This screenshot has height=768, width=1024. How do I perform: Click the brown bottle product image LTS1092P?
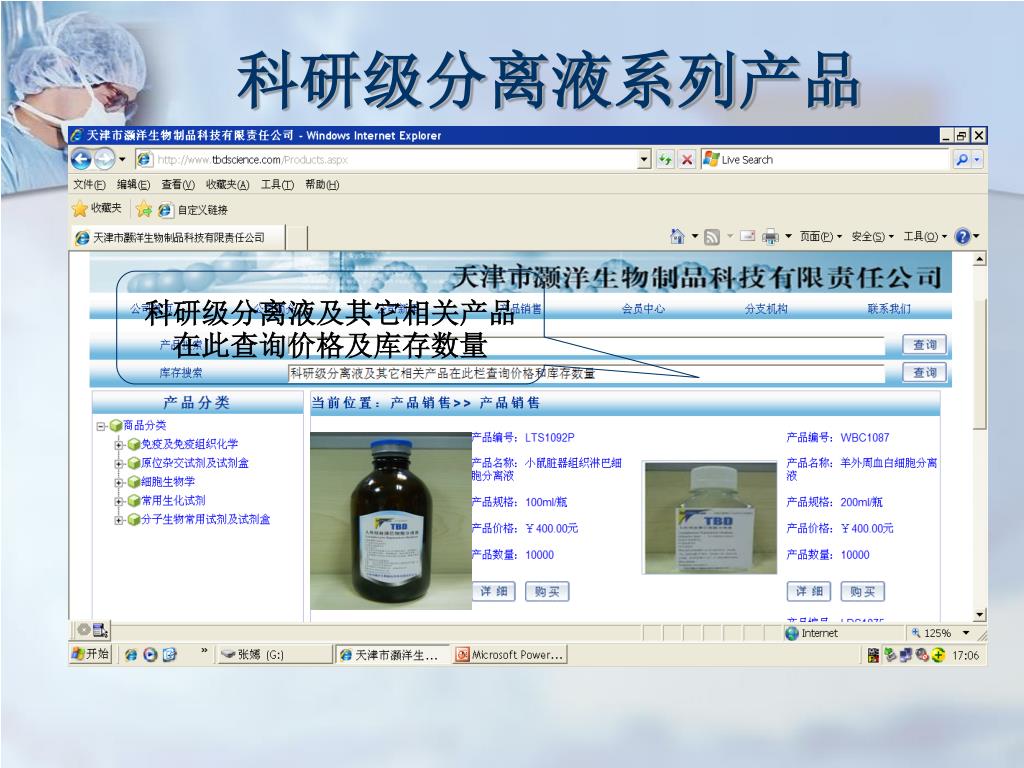pyautogui.click(x=391, y=520)
